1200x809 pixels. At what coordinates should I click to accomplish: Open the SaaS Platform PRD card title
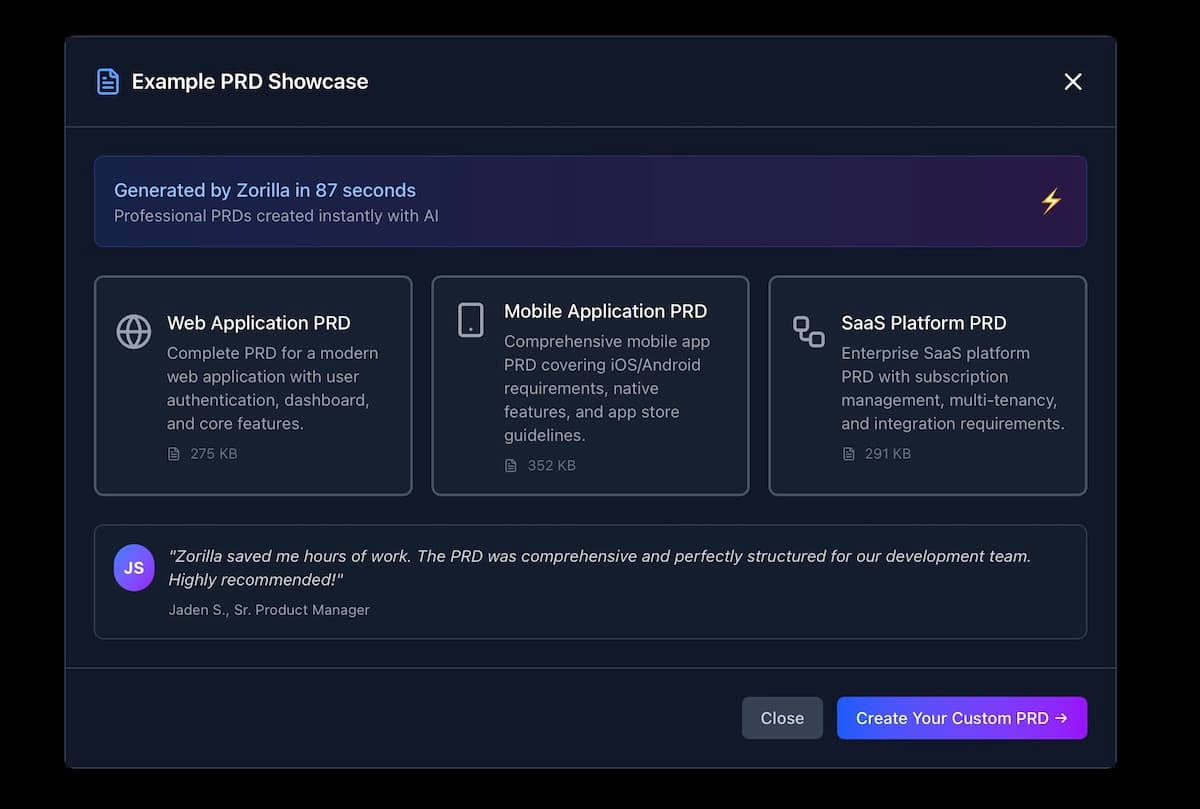click(924, 323)
